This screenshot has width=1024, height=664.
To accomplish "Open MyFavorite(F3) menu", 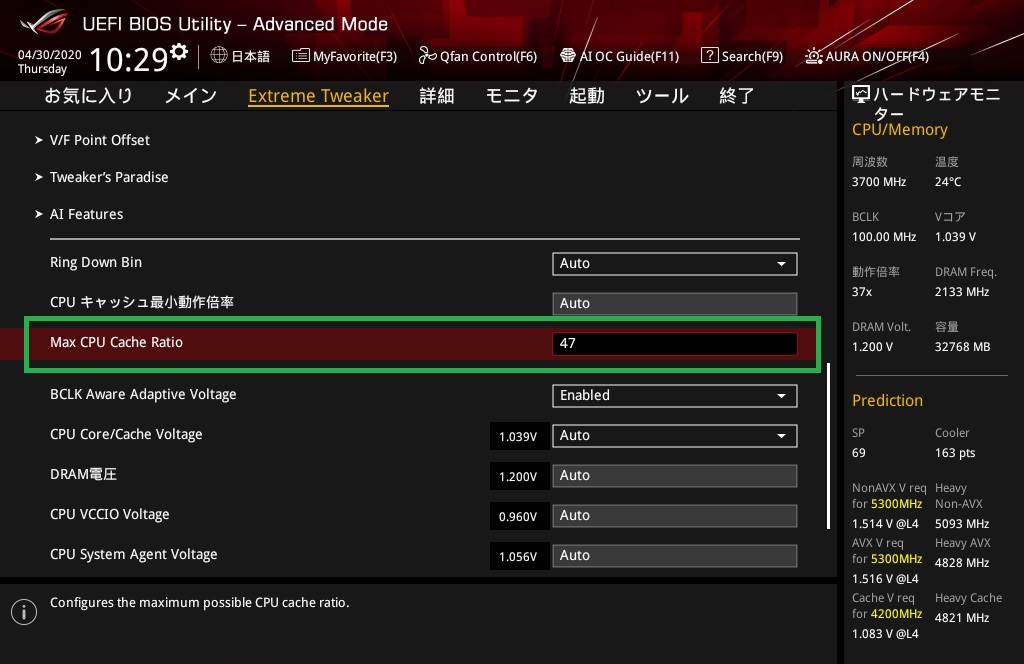I will point(355,56).
